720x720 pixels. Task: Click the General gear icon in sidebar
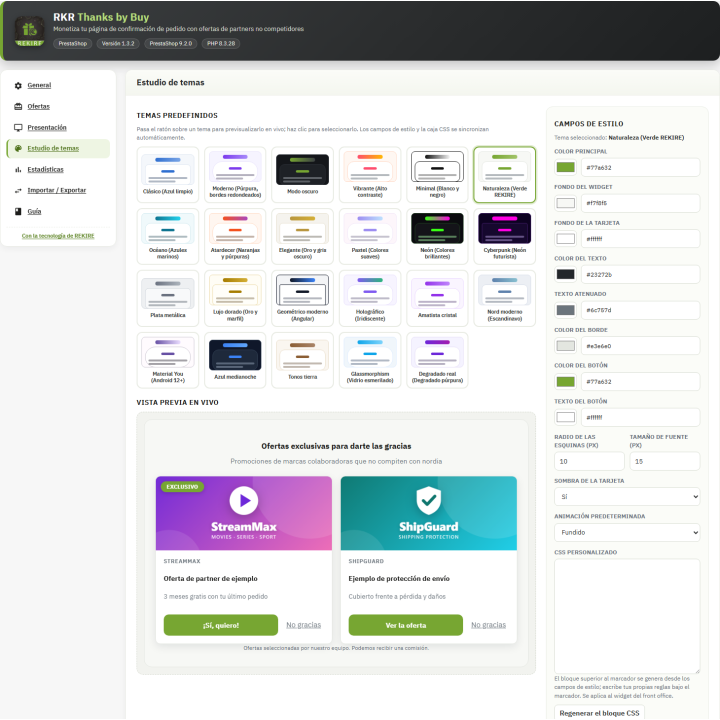[x=18, y=85]
